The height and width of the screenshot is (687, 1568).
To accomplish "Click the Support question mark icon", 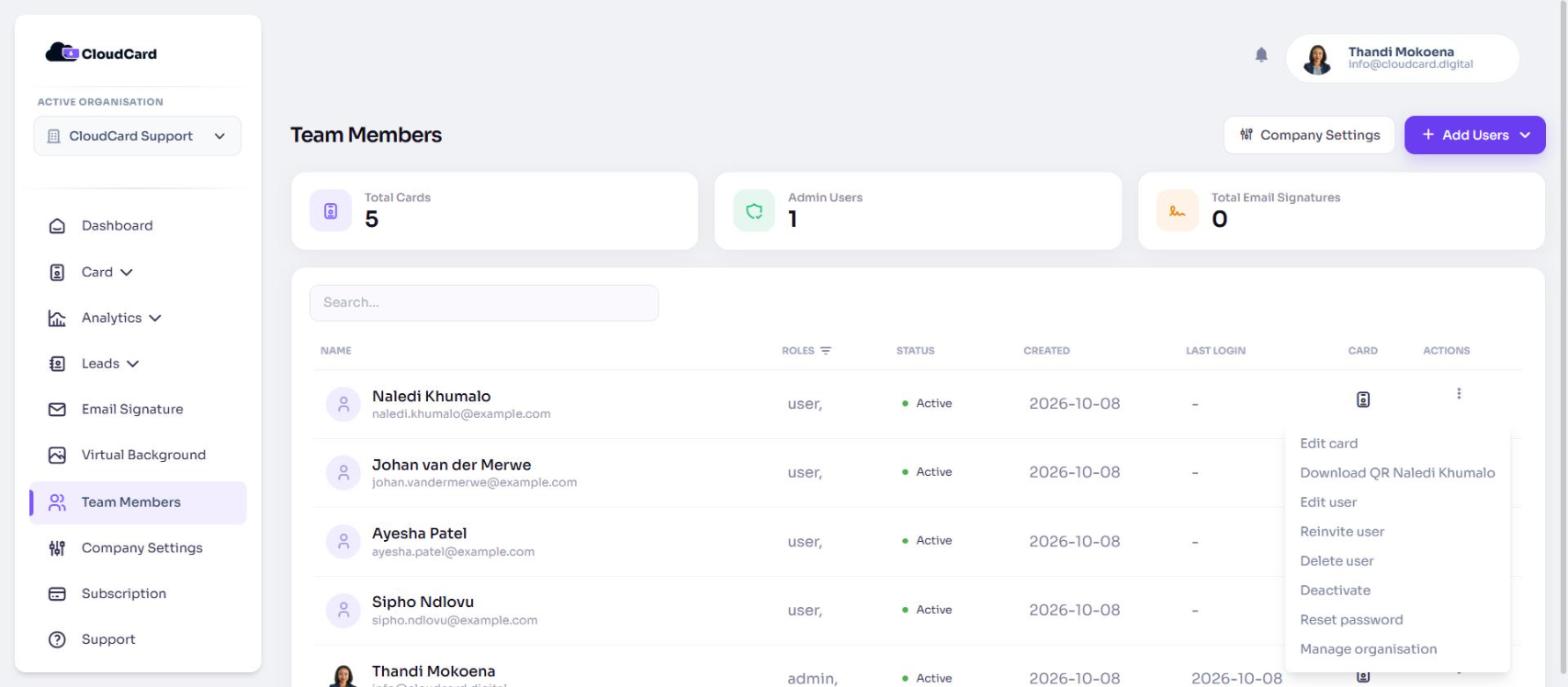I will [x=57, y=640].
